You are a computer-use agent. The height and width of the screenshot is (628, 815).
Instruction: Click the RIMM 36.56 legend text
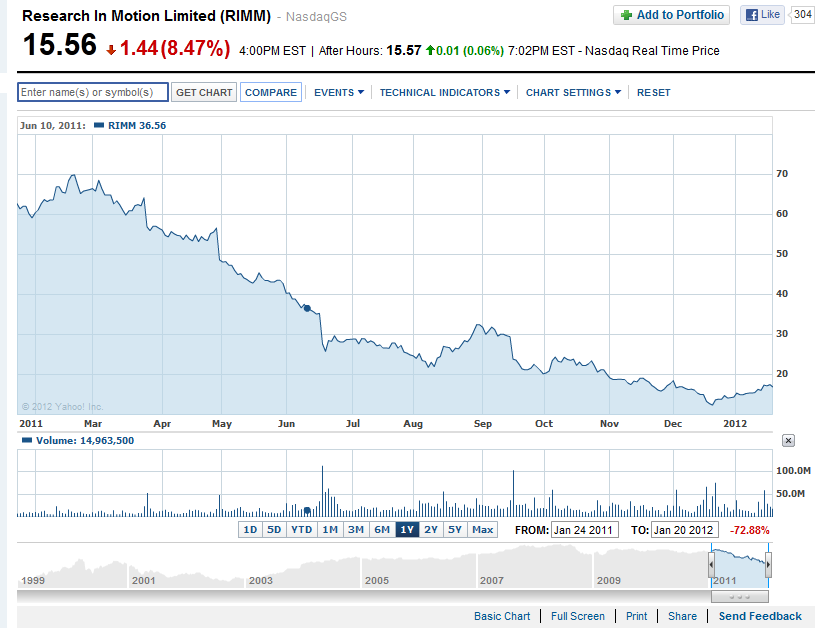tap(137, 125)
